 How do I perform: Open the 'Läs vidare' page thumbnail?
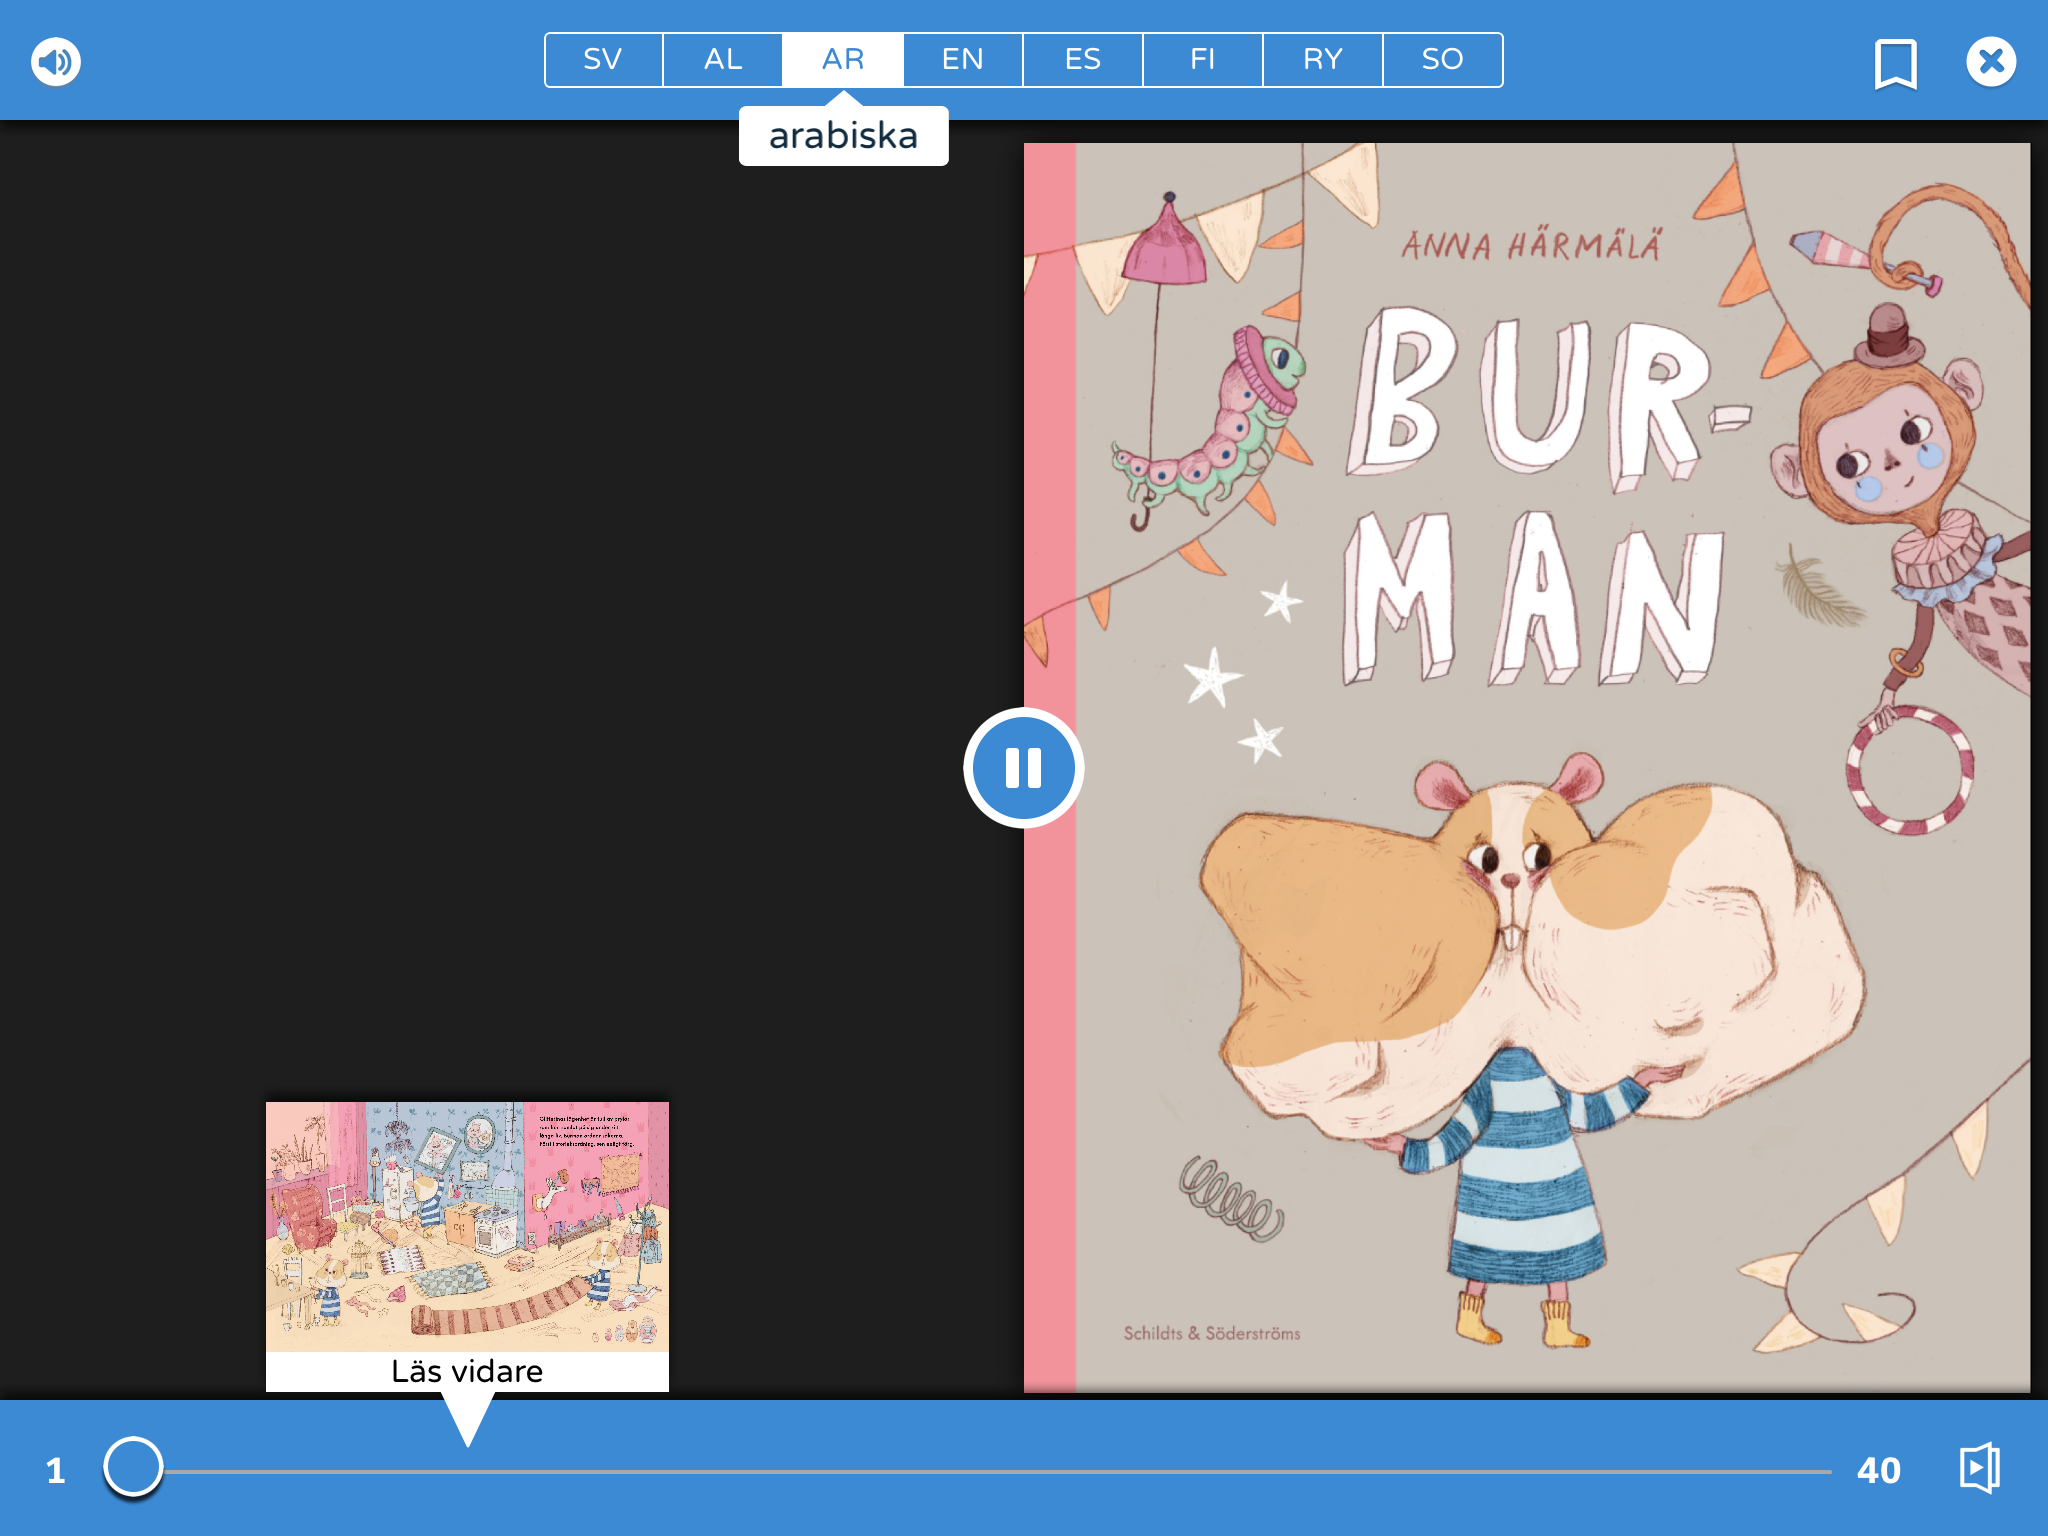[x=467, y=1227]
